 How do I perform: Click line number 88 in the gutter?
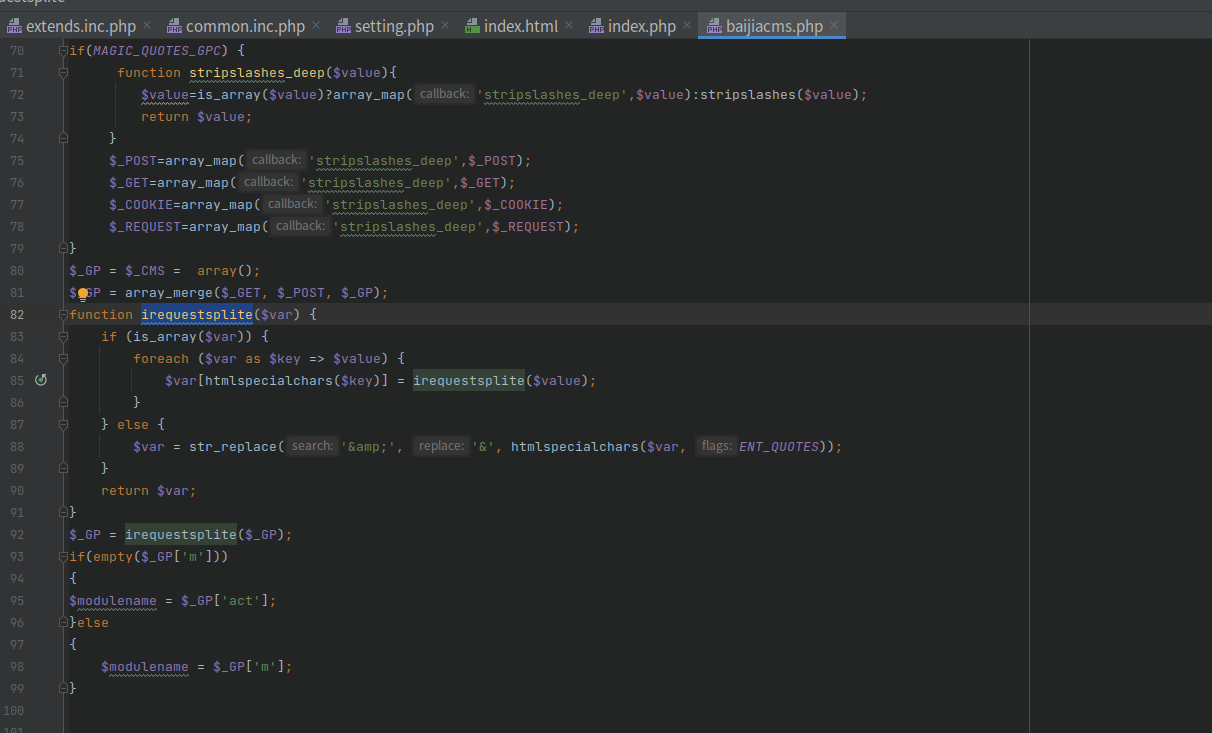coord(17,446)
